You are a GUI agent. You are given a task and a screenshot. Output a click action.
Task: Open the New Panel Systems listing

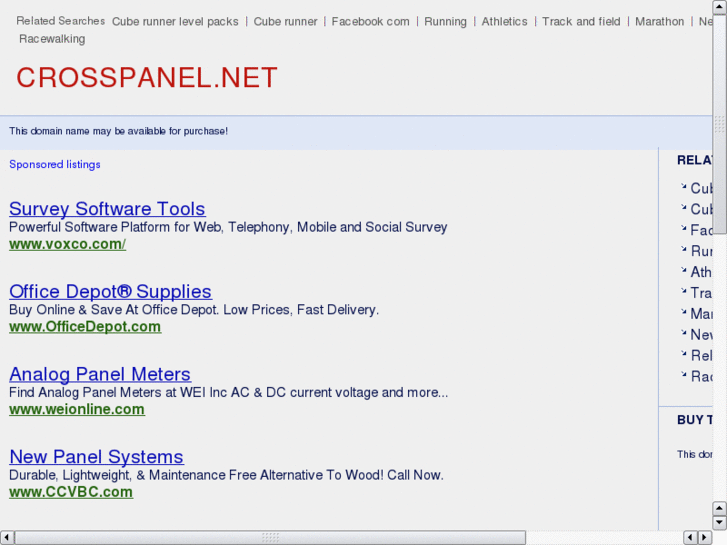[x=96, y=457]
